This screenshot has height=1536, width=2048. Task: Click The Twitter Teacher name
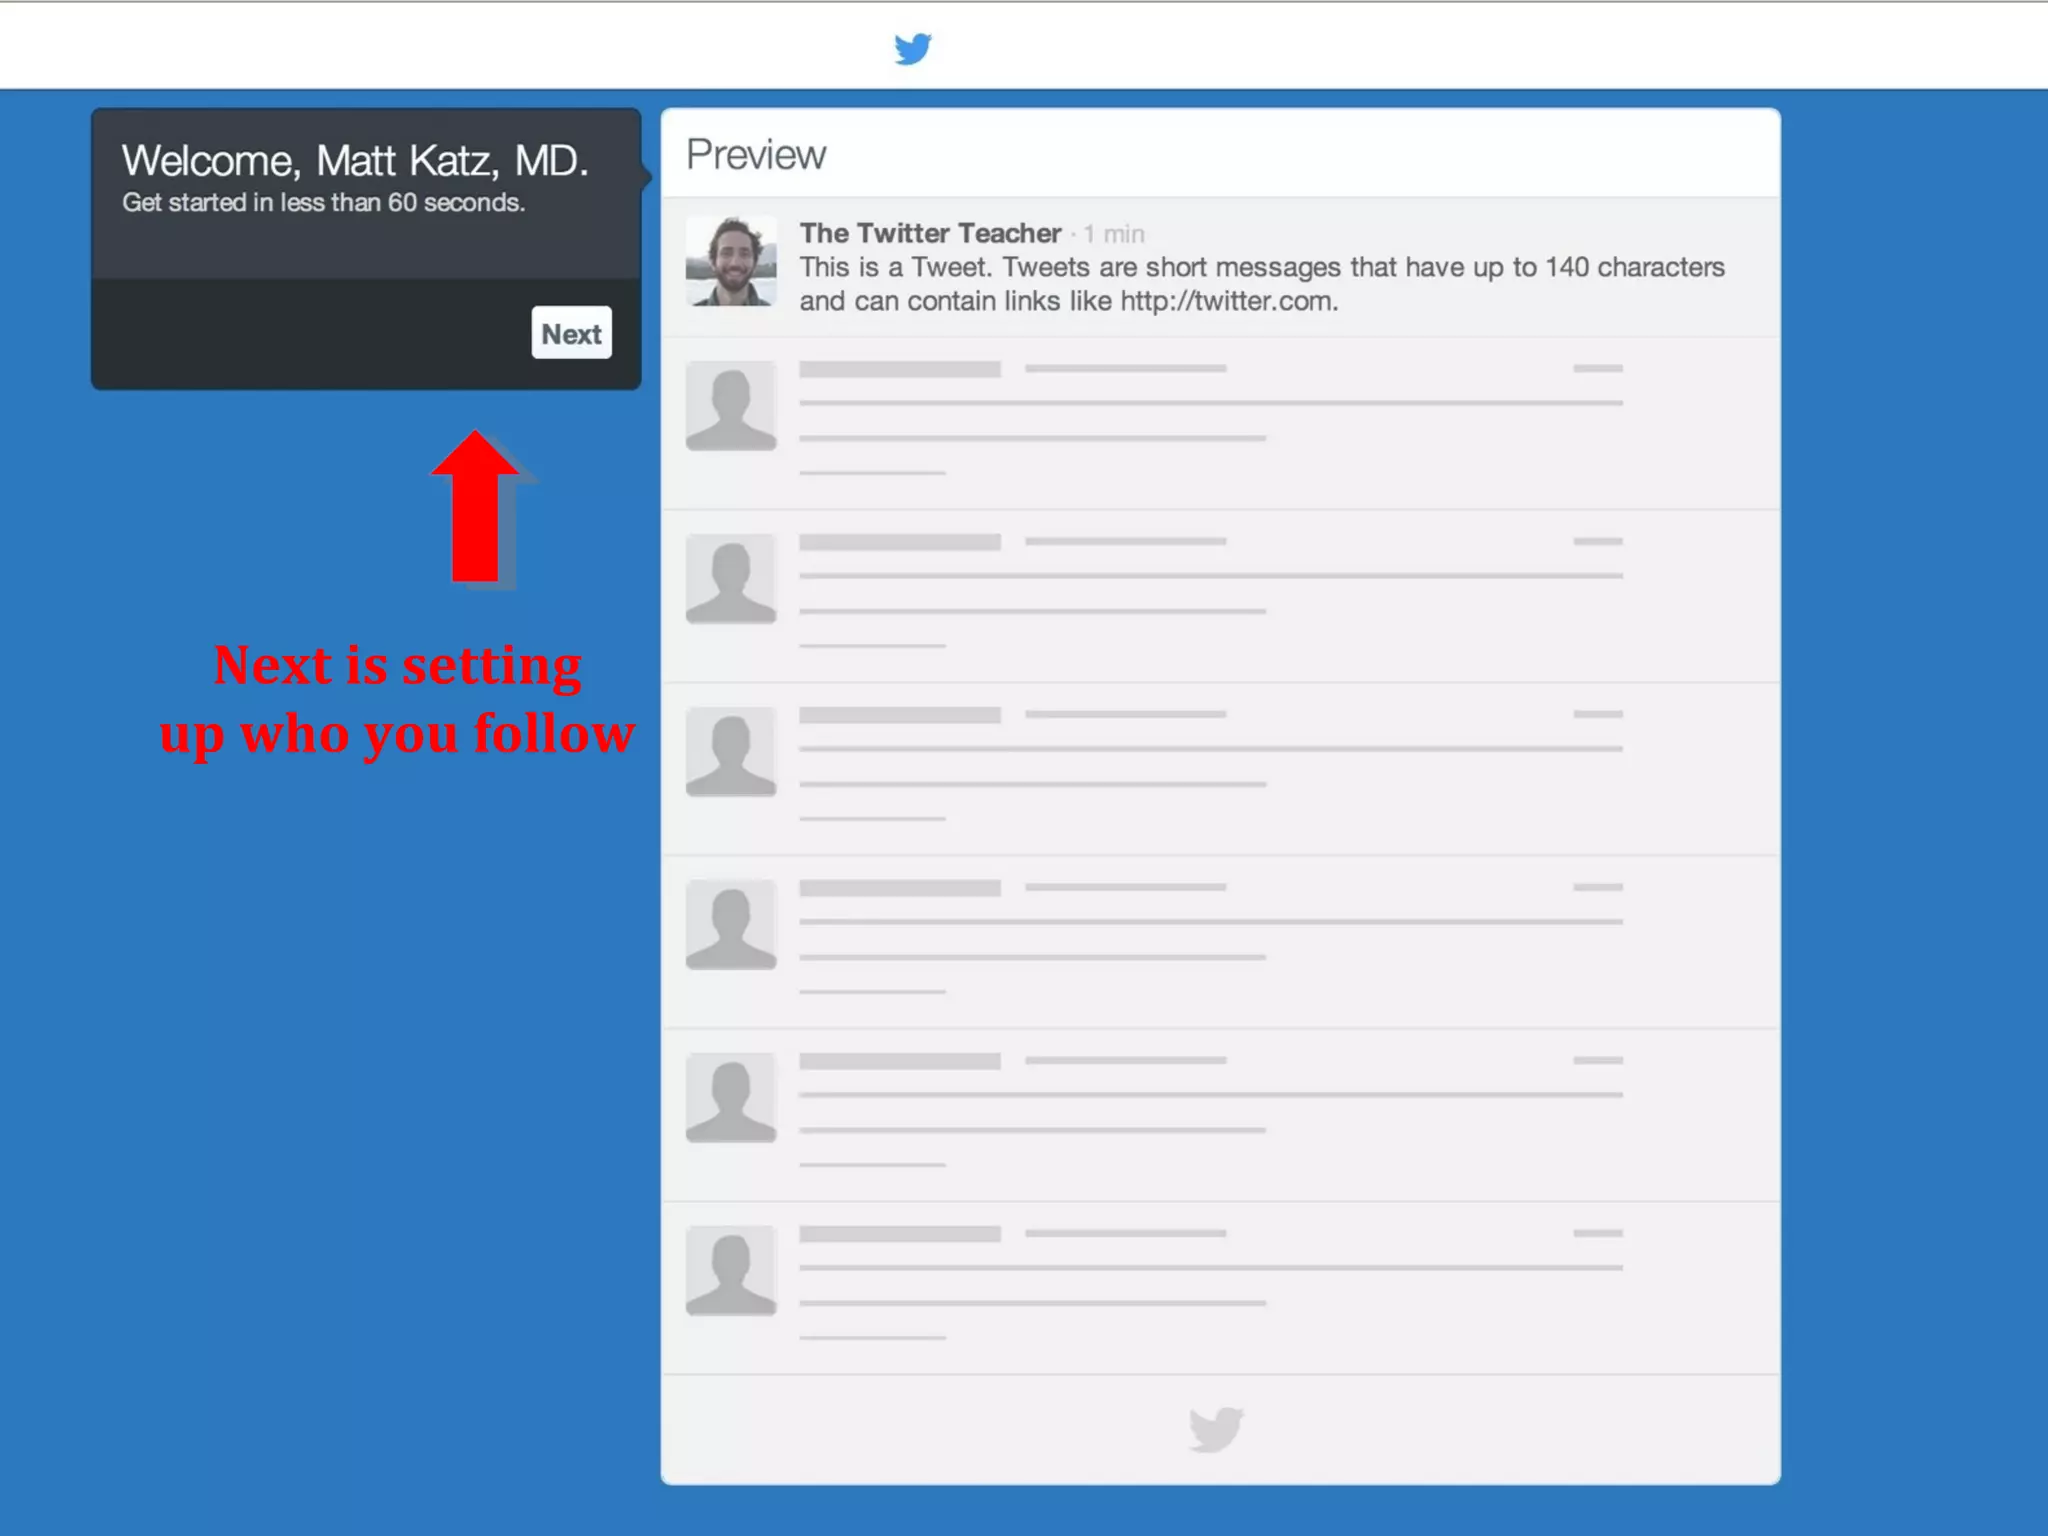click(x=930, y=233)
